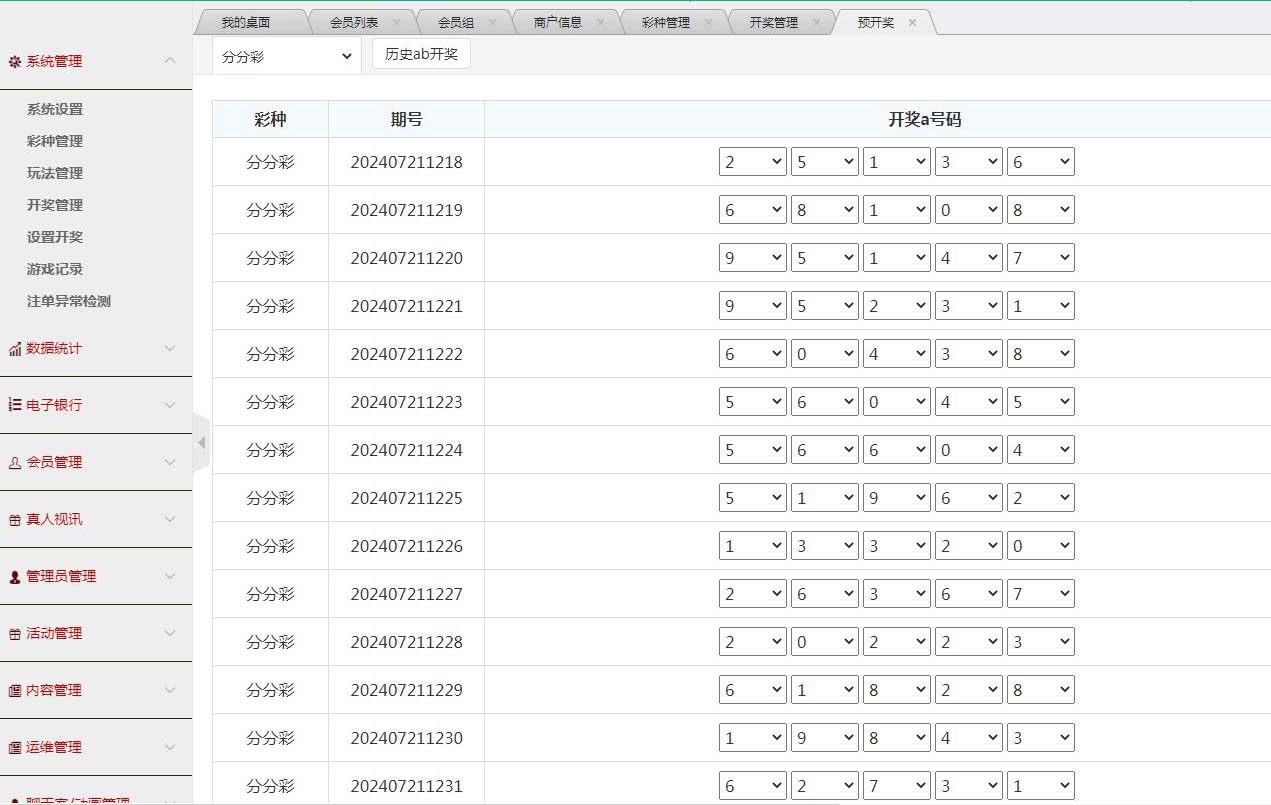Click the 开奖a号码 column header

point(925,119)
